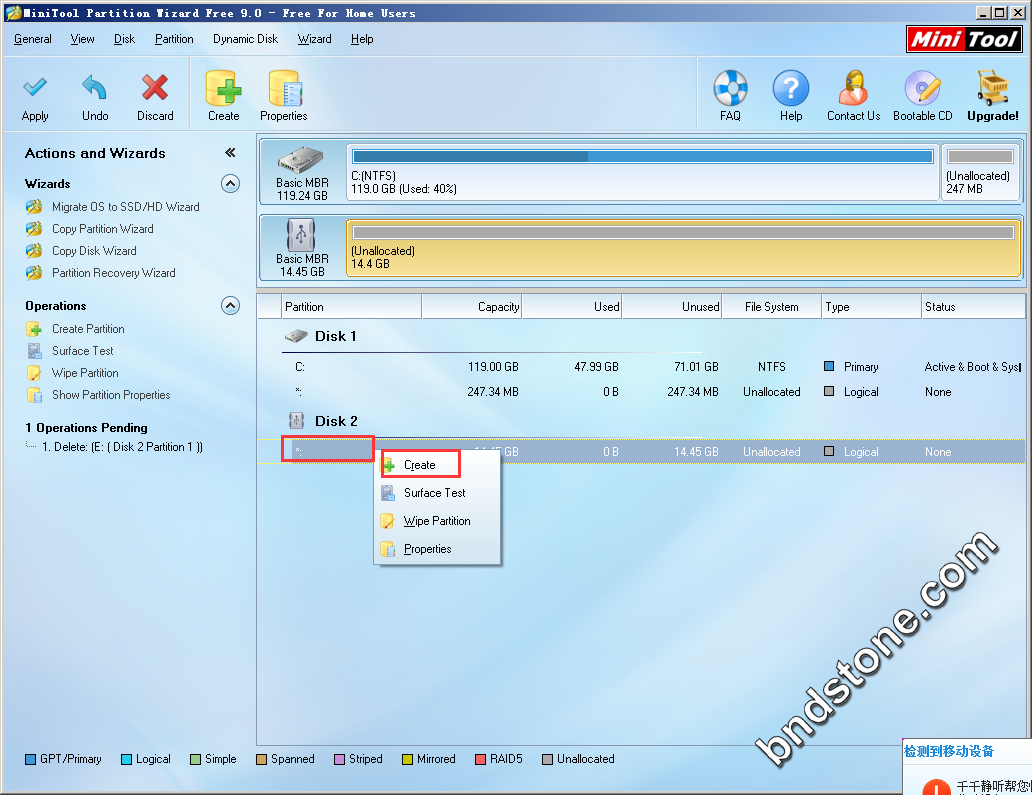Click the Upgrade shopping cart icon
This screenshot has height=795, width=1032.
point(993,88)
